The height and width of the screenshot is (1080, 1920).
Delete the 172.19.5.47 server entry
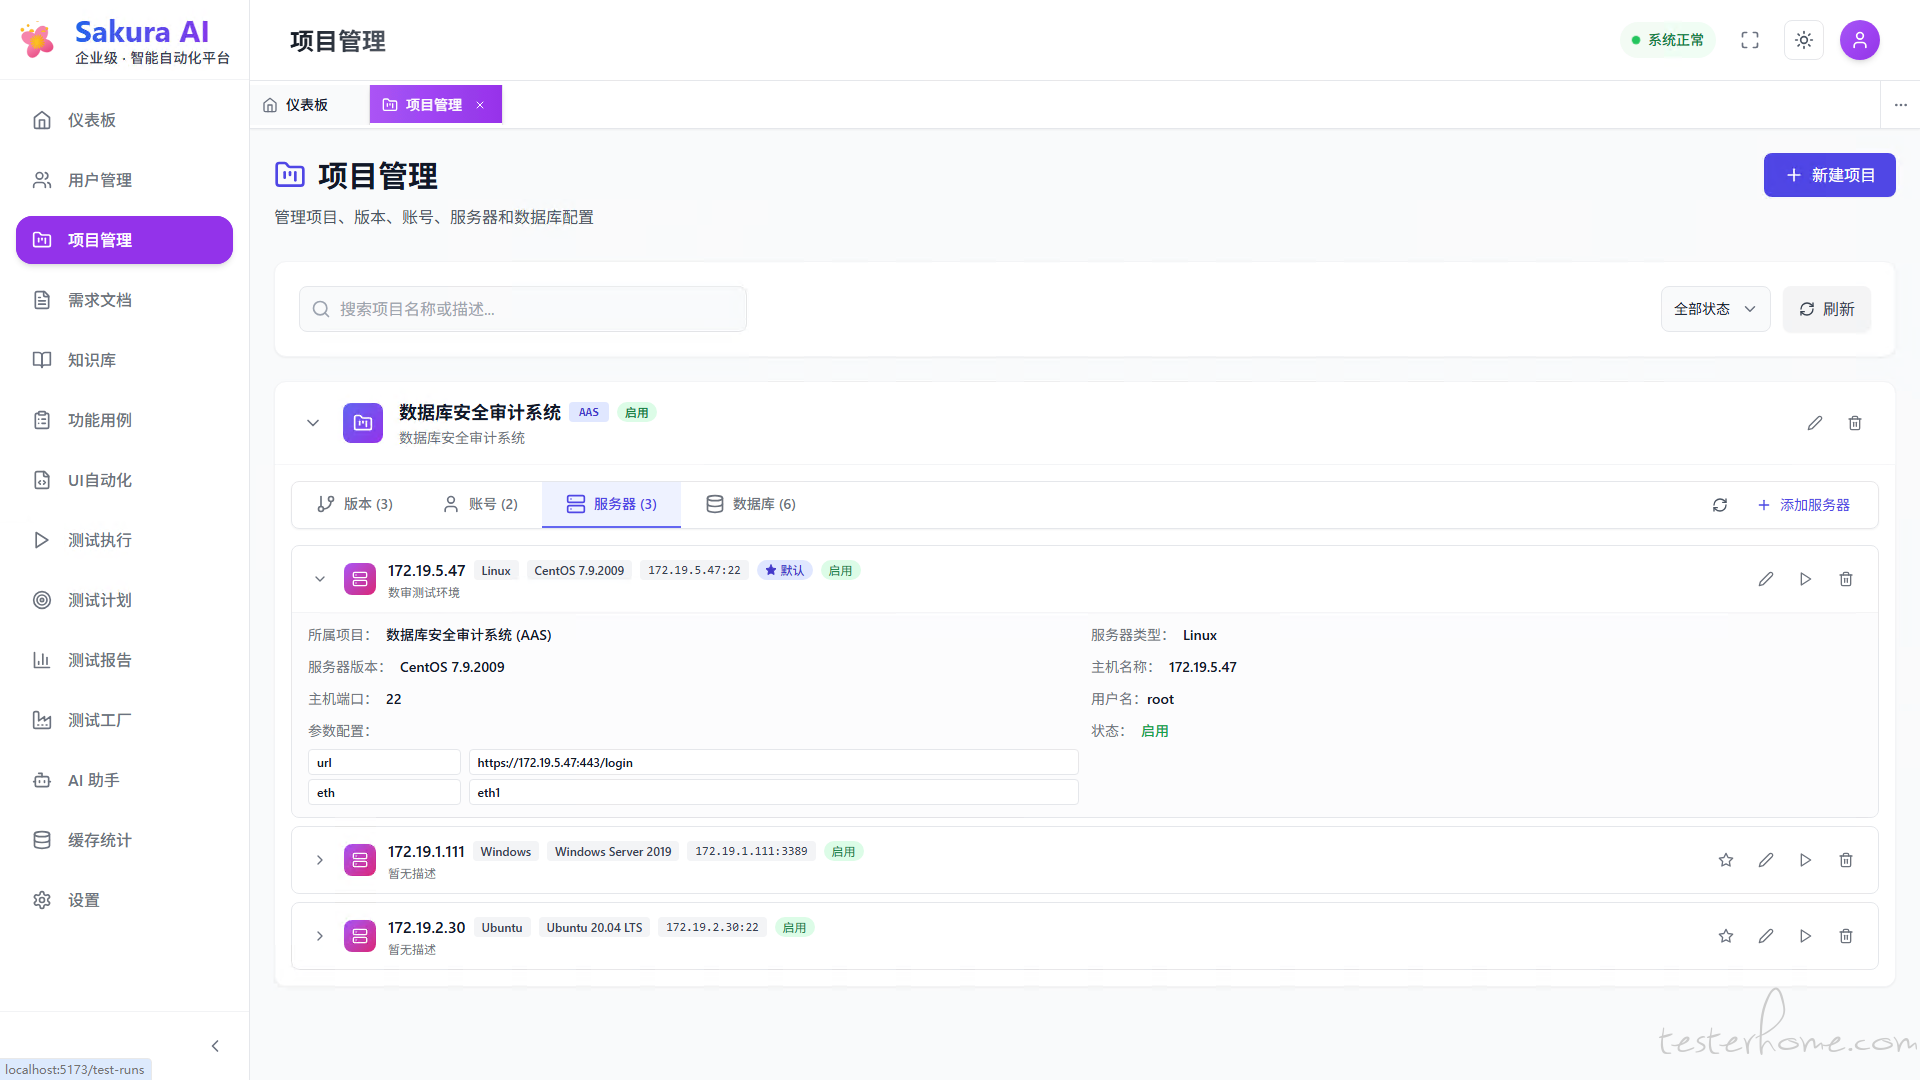click(x=1846, y=579)
